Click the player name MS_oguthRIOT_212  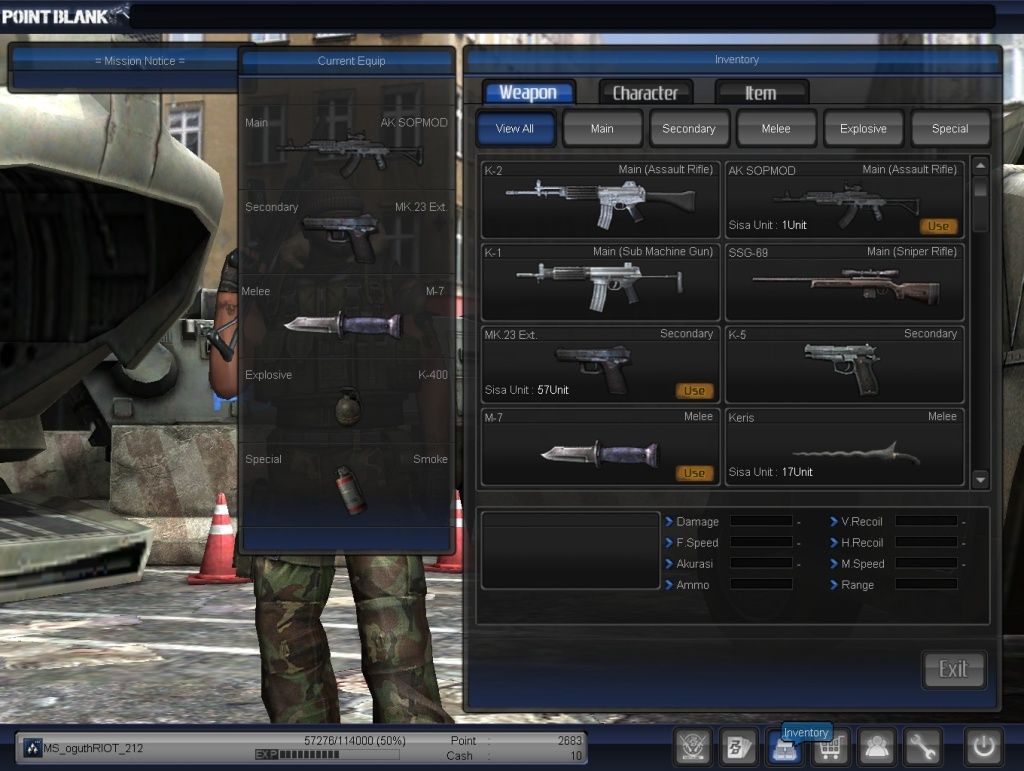point(93,748)
